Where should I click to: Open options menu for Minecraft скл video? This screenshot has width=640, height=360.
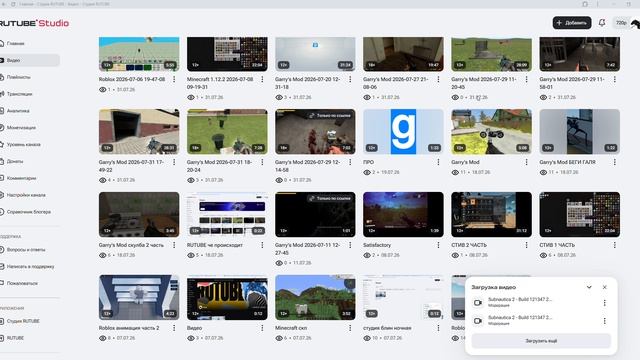[x=350, y=328]
